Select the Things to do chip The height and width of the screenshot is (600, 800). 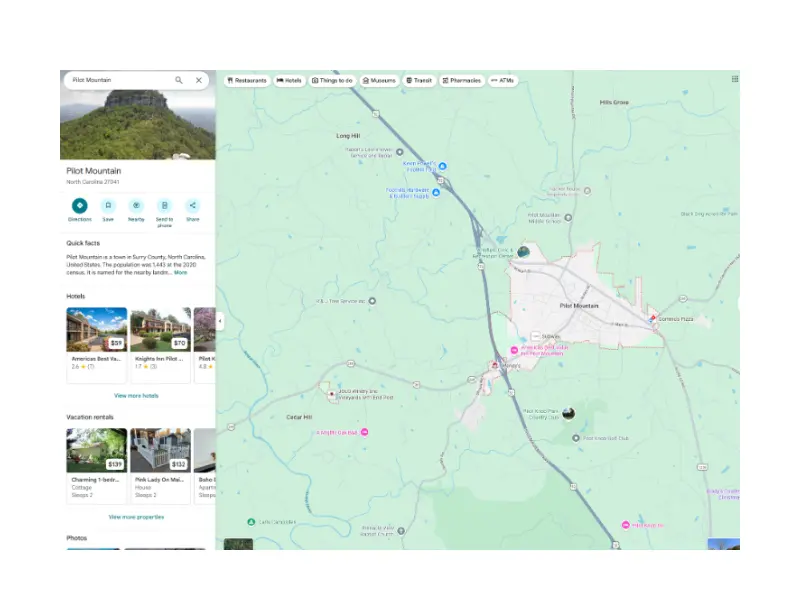[333, 80]
